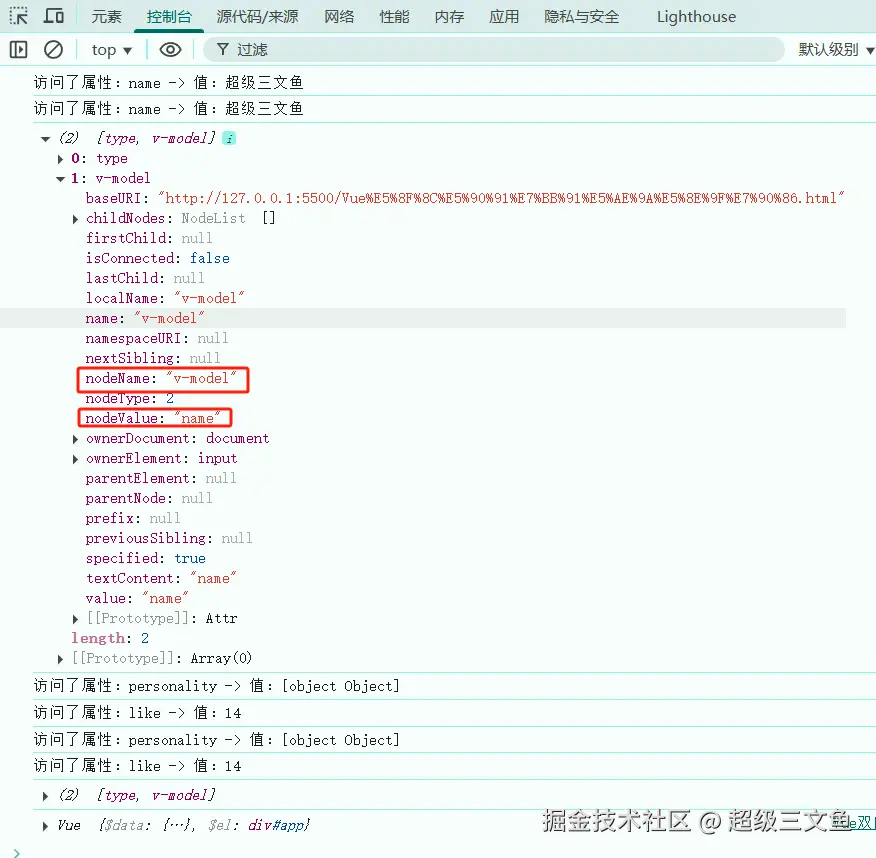
Task: Switch to the 内存 tab
Action: click(449, 17)
